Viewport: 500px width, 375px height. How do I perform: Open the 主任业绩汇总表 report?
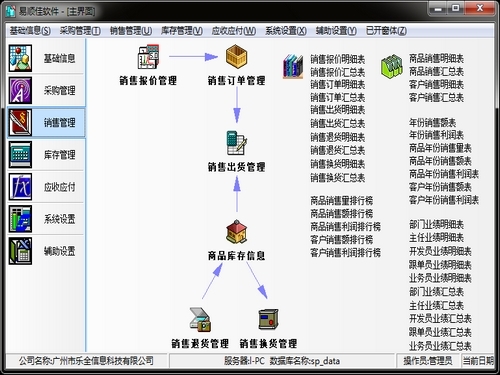436,305
